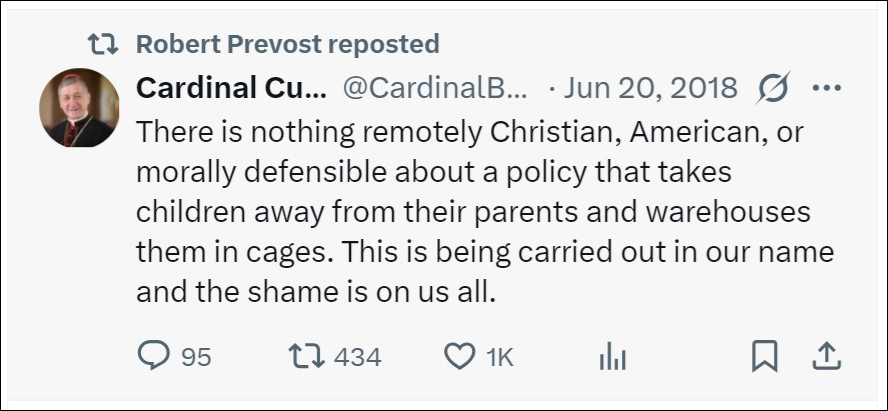Click the @CardinalB... handle
This screenshot has width=888, height=411.
[435, 88]
